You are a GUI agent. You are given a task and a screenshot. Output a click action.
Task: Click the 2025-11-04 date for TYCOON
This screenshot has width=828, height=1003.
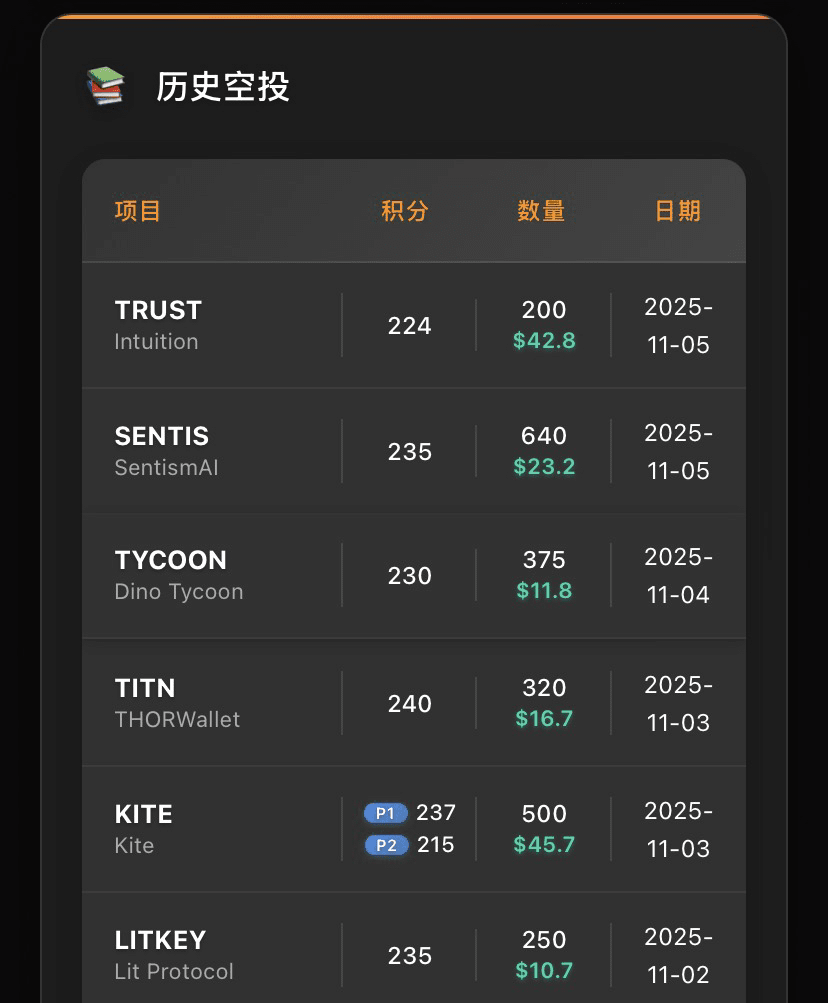tap(678, 576)
